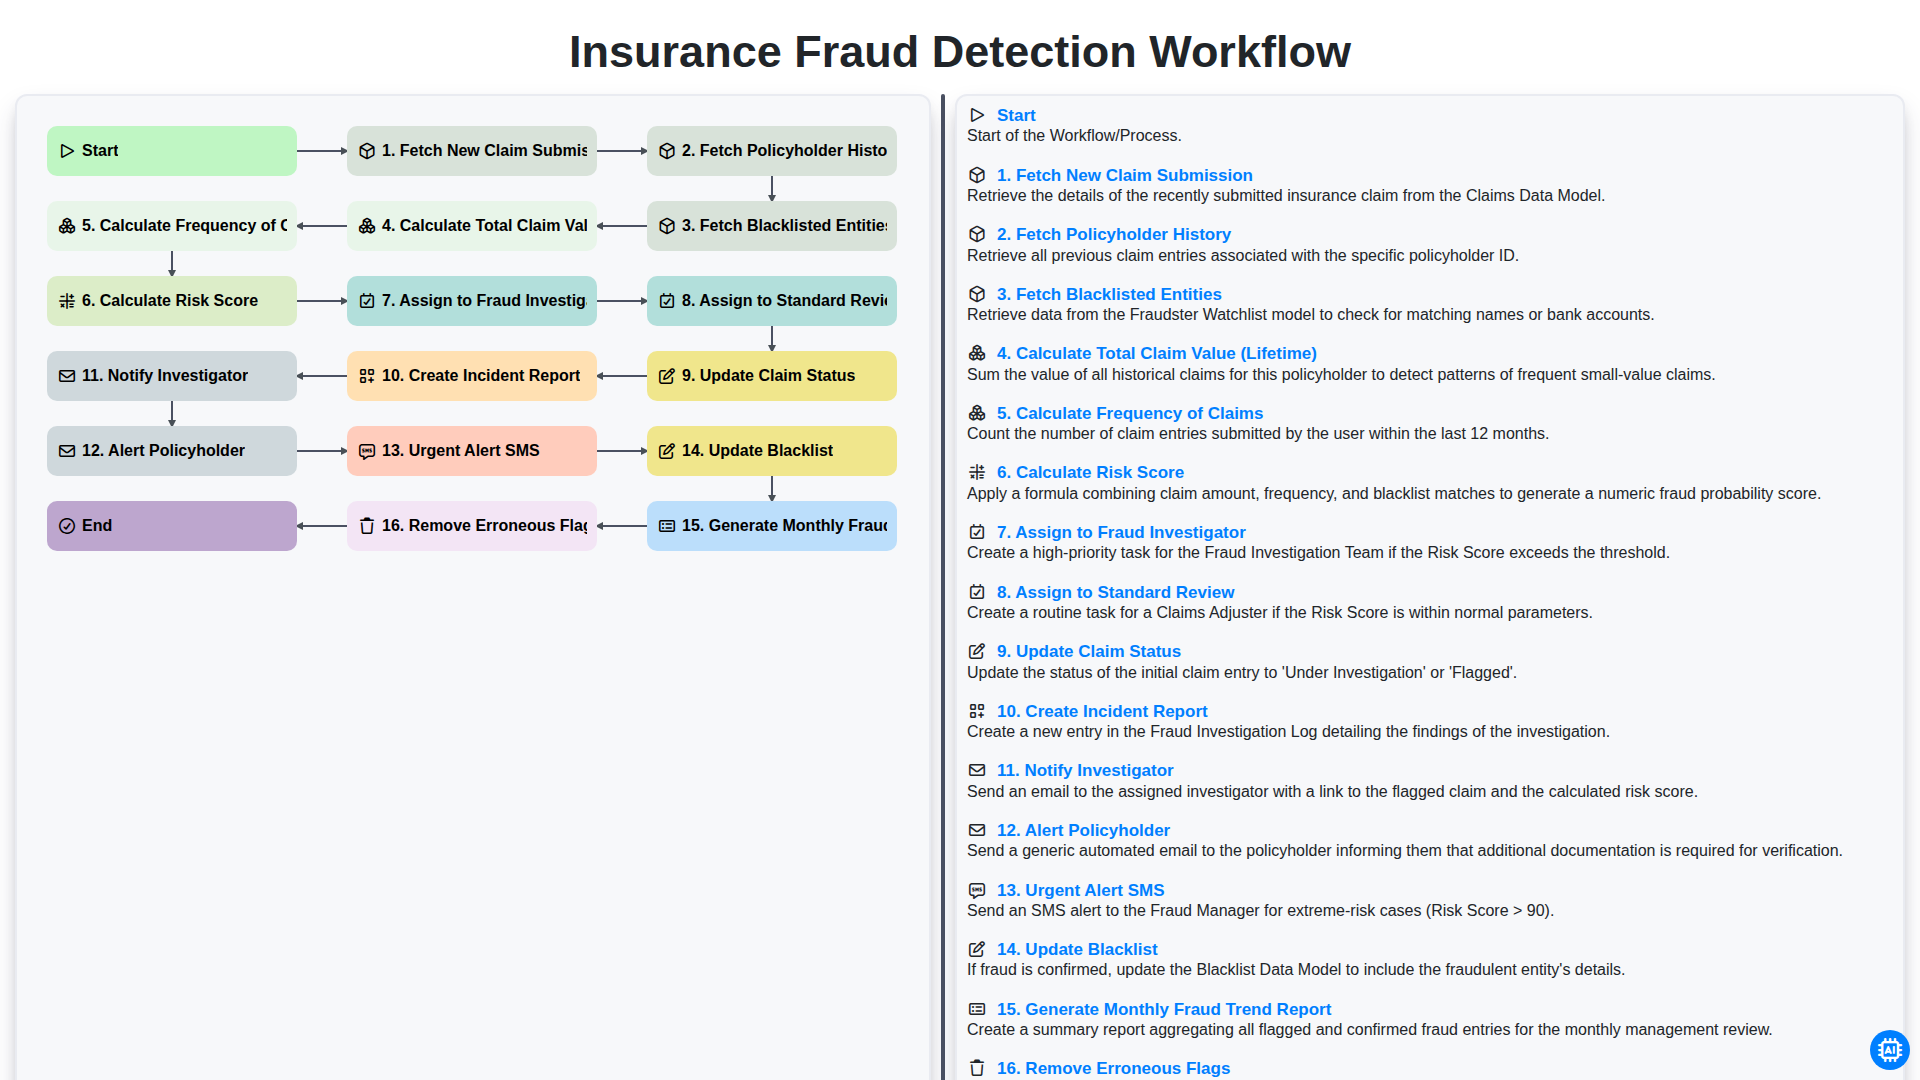The width and height of the screenshot is (1920, 1080).
Task: Click cubes icon in Calculate Frequency node
Action: click(x=67, y=226)
